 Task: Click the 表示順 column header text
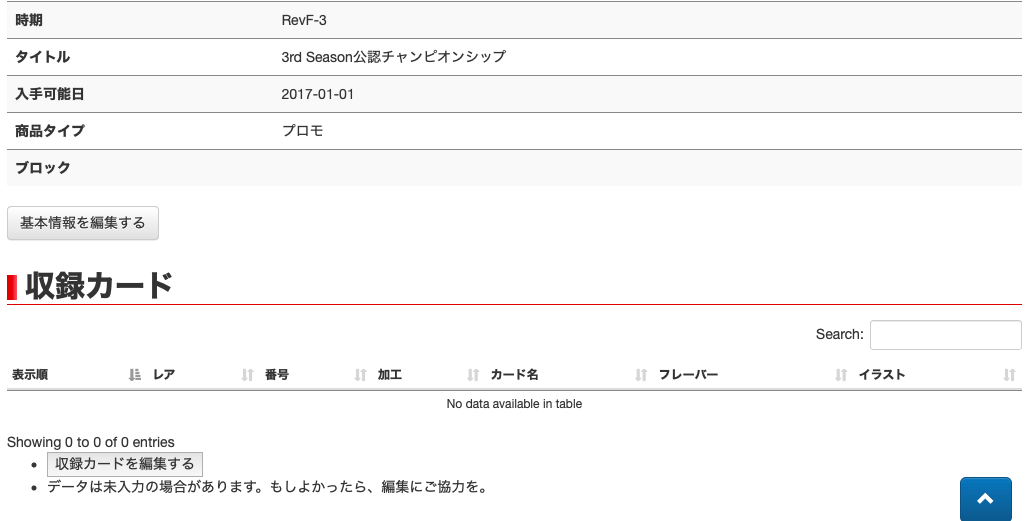(30, 375)
